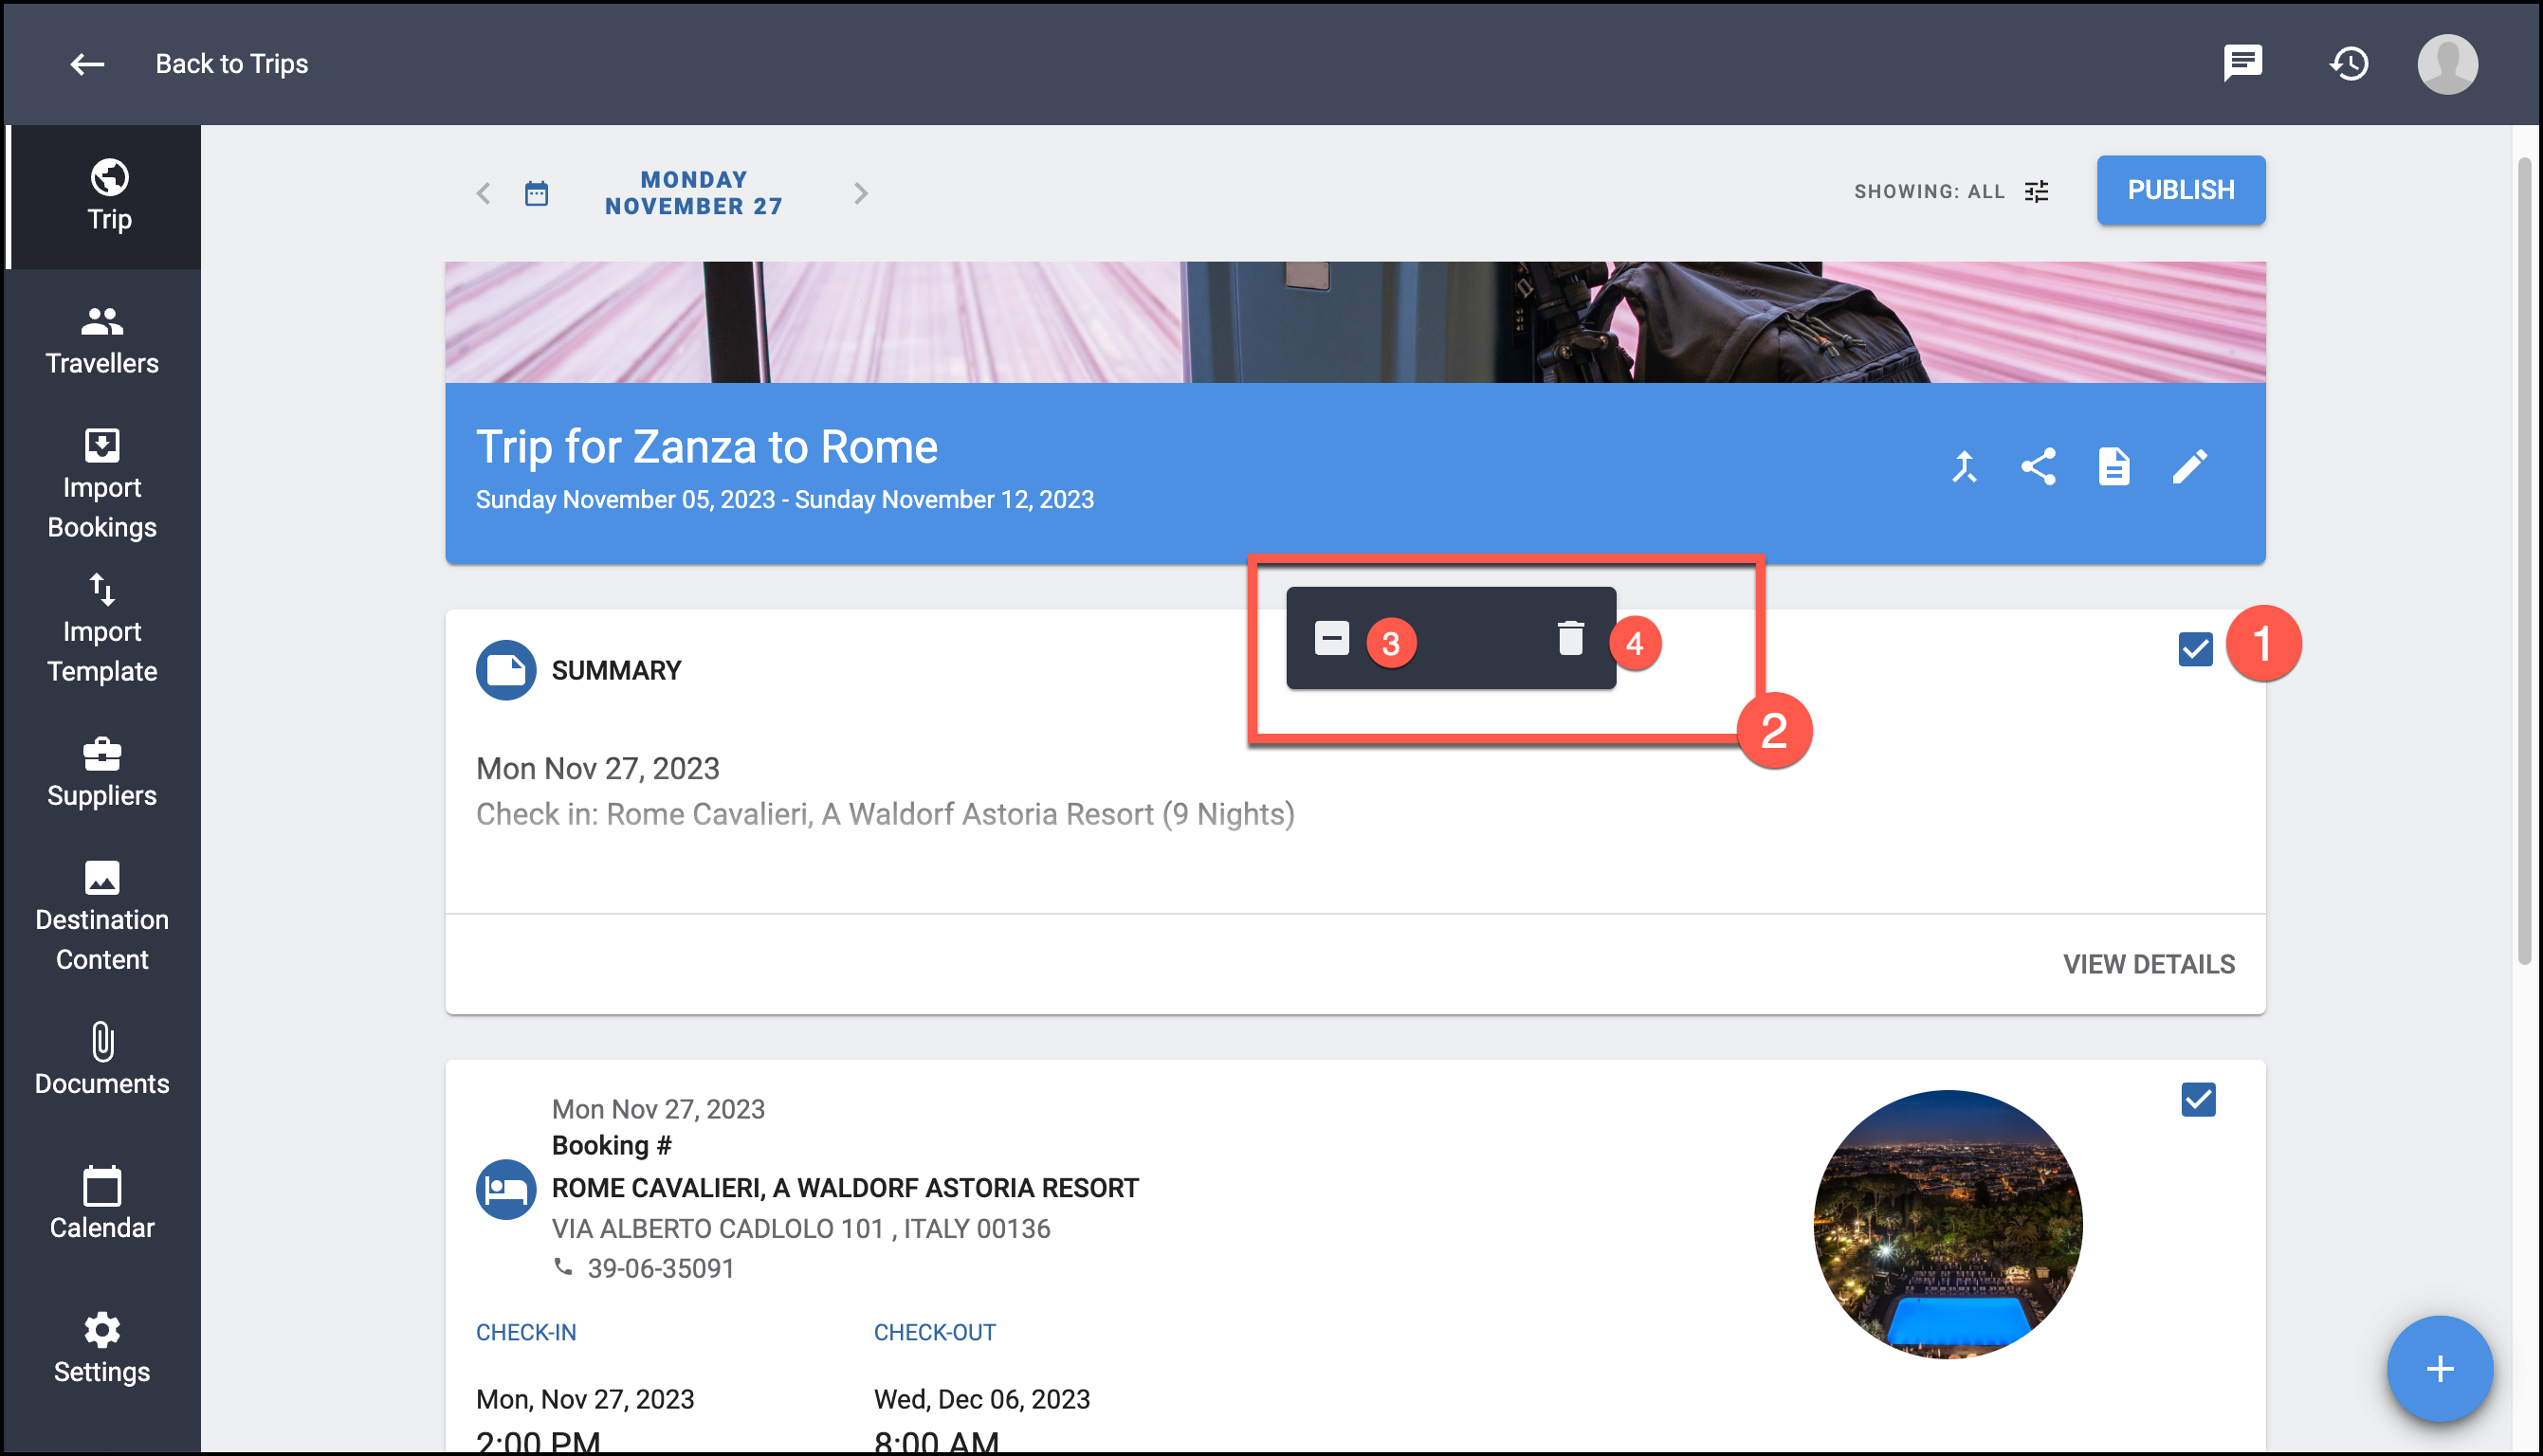Click the share trip icon
Screen dimensions: 2543x1456
[2038, 467]
